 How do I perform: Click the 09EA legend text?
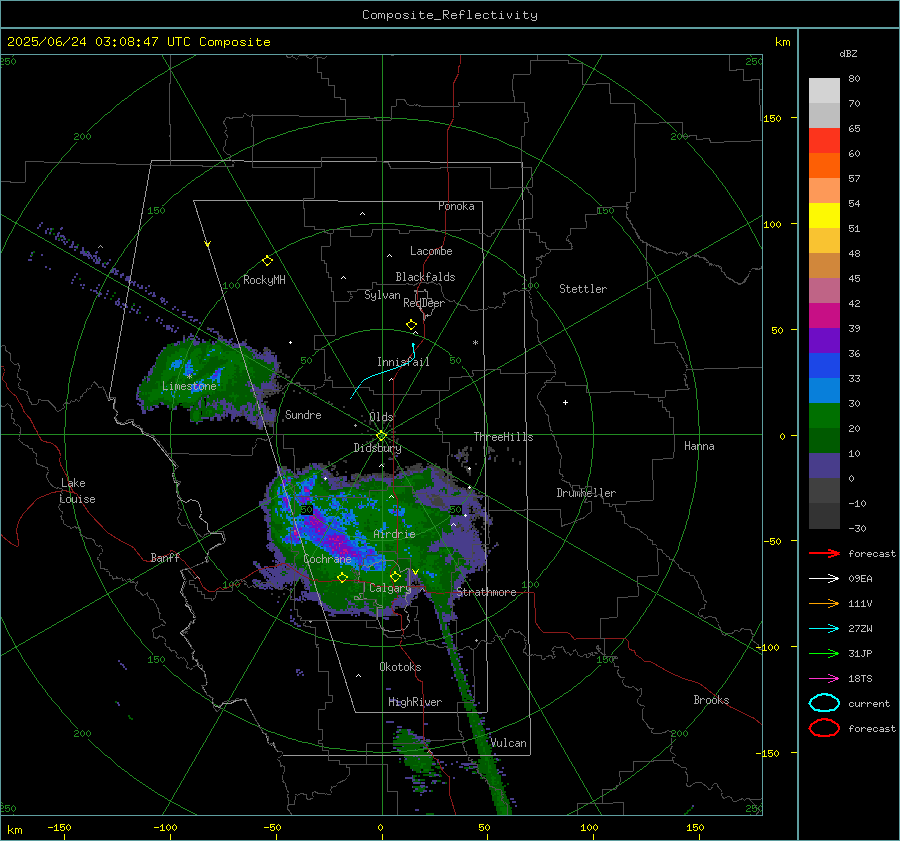pos(860,579)
